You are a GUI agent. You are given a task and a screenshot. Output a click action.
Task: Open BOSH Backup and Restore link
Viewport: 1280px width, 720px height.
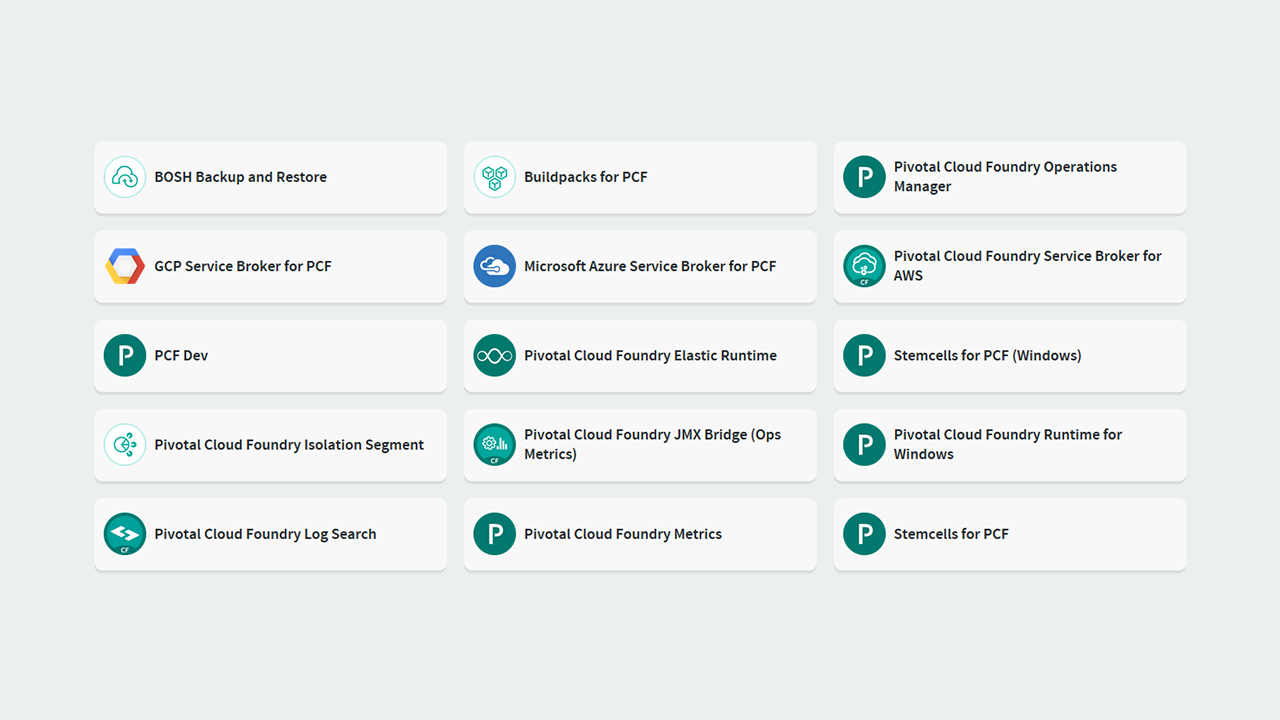pos(240,177)
